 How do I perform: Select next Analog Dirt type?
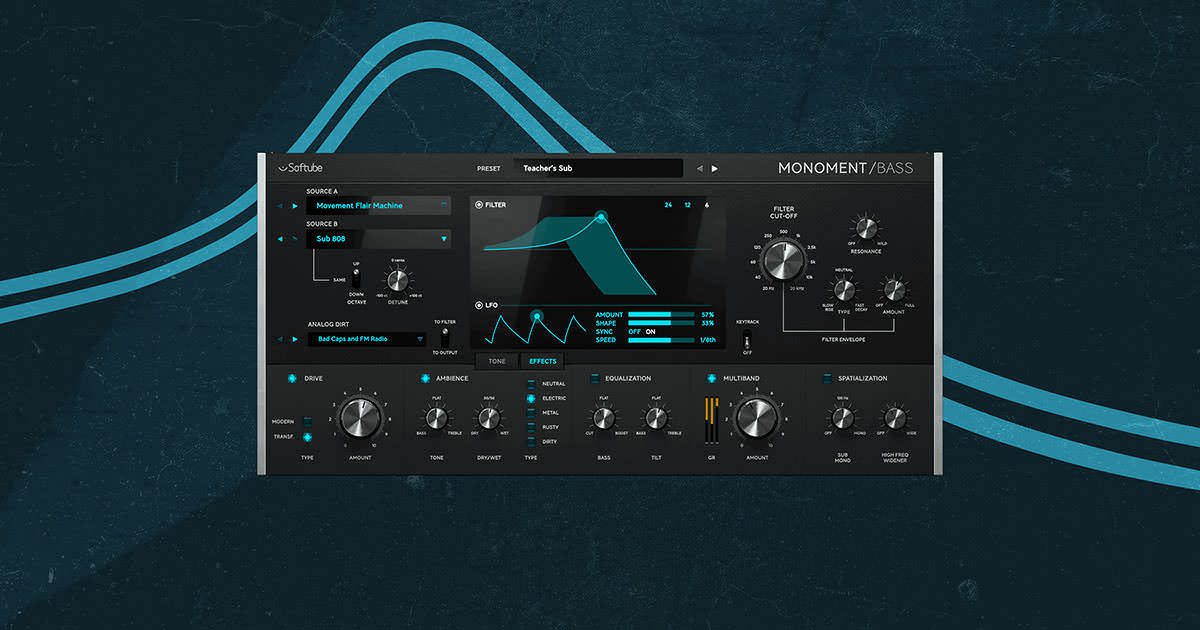coord(295,339)
